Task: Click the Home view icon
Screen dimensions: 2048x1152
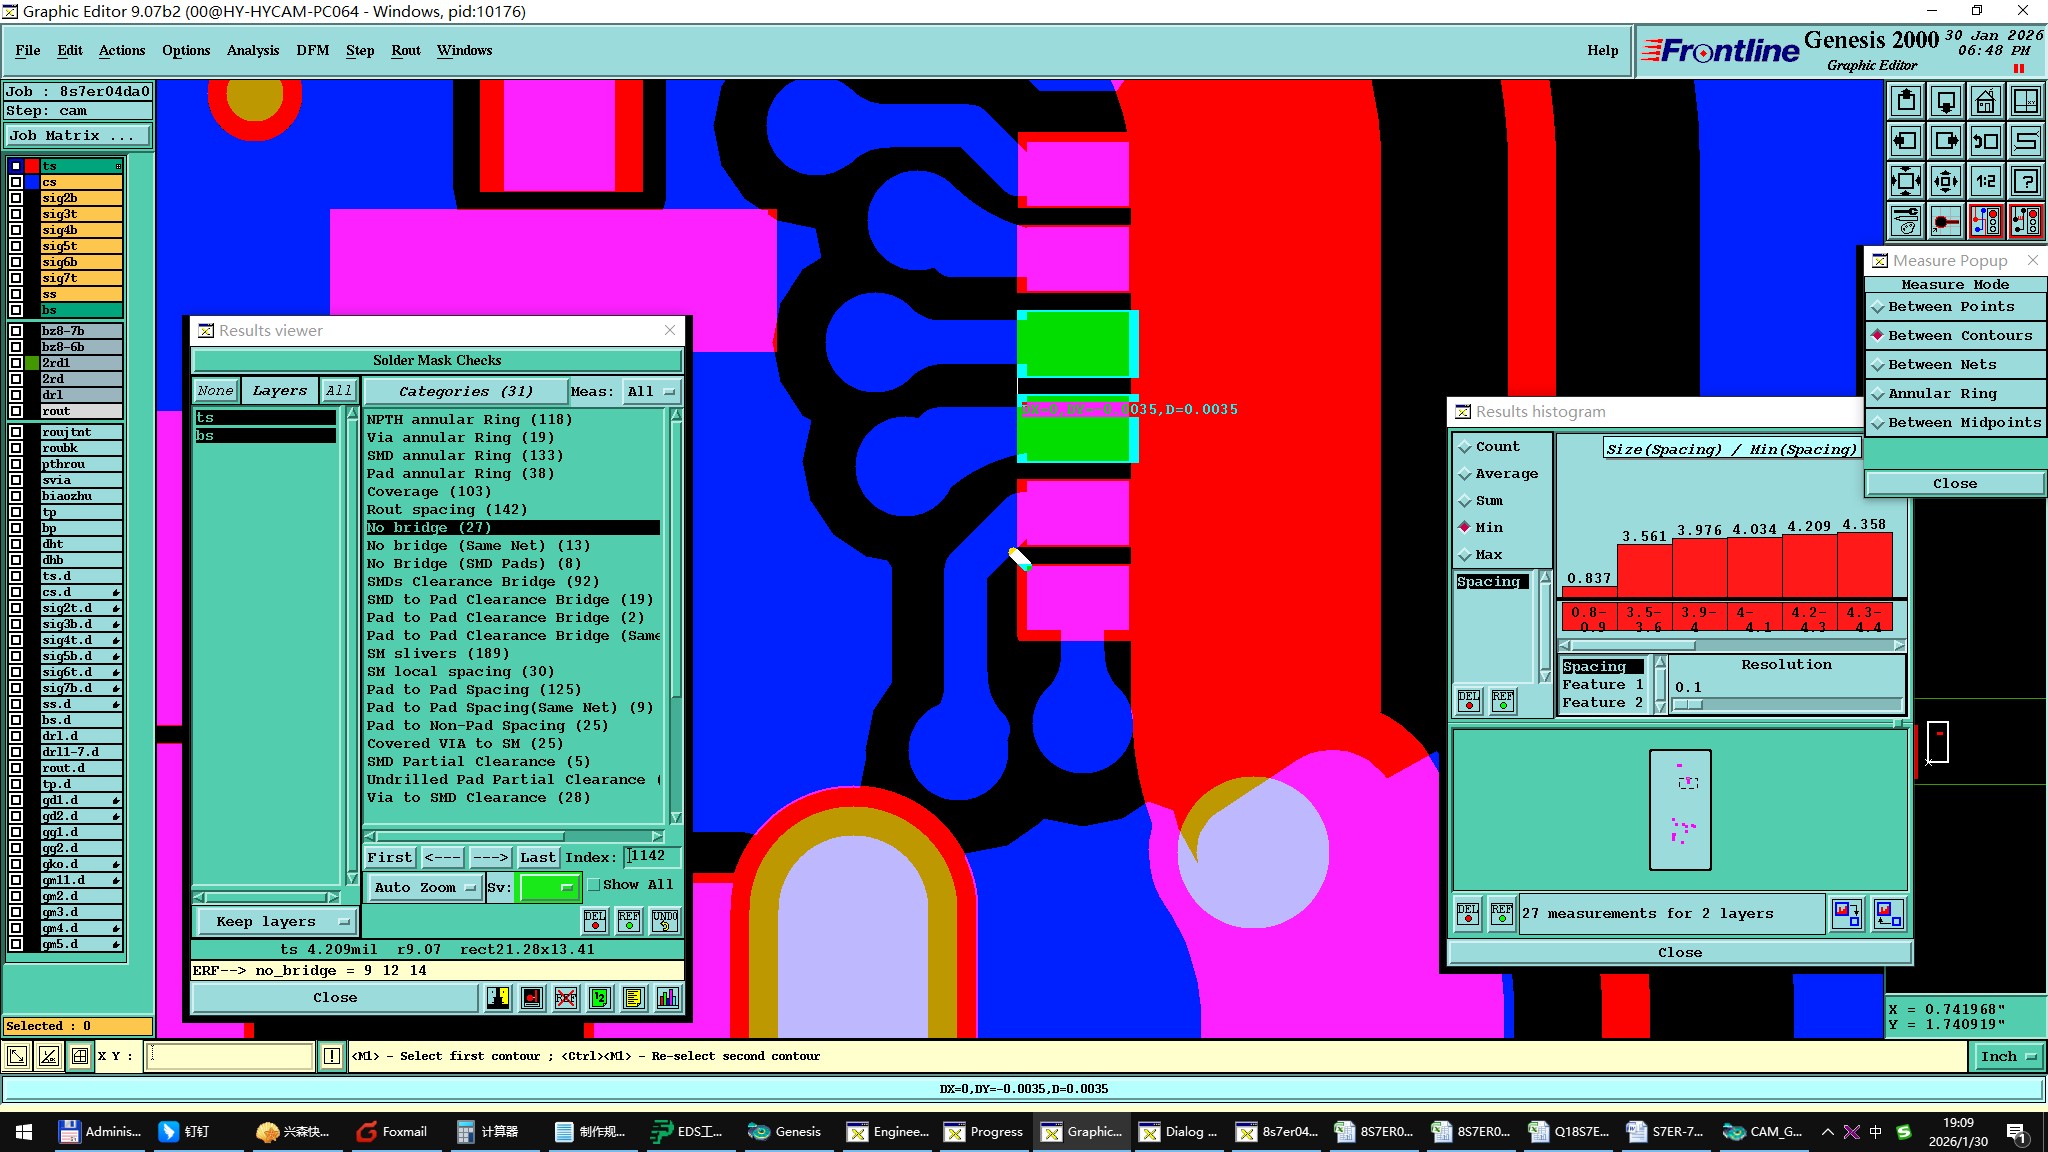Action: [1985, 101]
